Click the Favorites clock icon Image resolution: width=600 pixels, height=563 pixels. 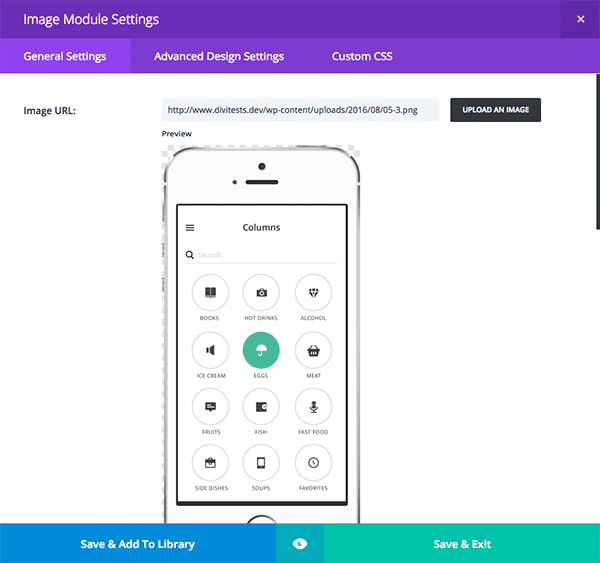(x=314, y=463)
